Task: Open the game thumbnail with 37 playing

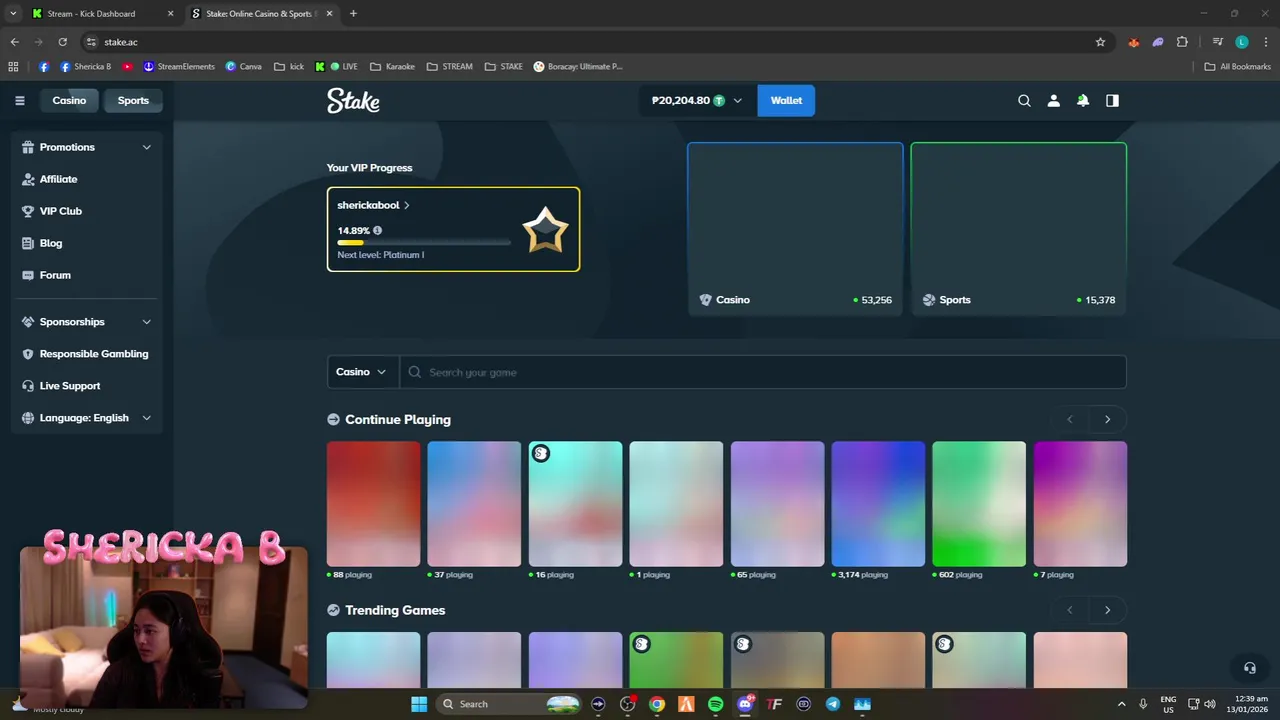Action: pos(474,504)
